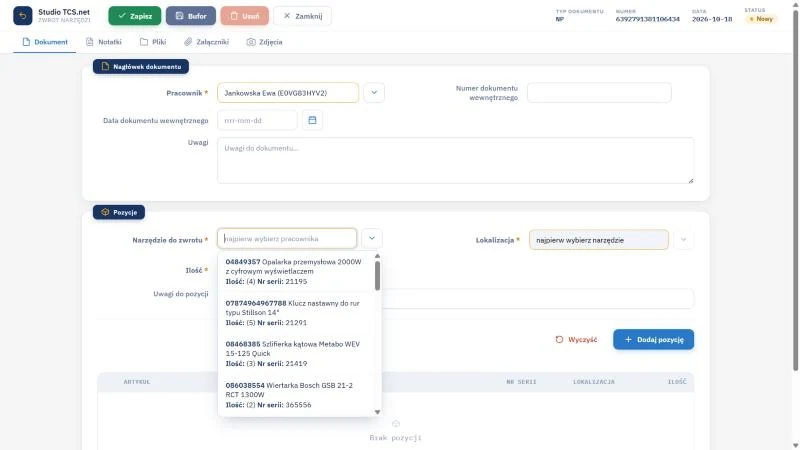Click the Bufor button
Viewport: 800px width, 450px height.
click(191, 16)
